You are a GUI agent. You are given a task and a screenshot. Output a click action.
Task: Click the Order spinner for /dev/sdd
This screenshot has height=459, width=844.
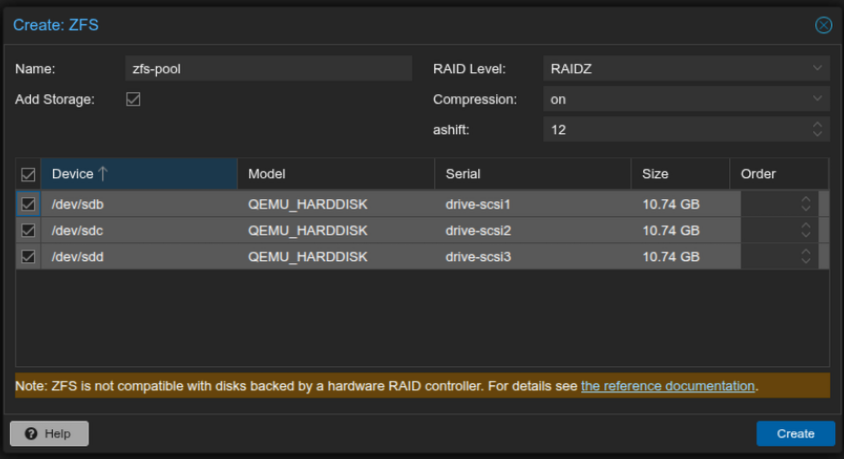tap(779, 257)
